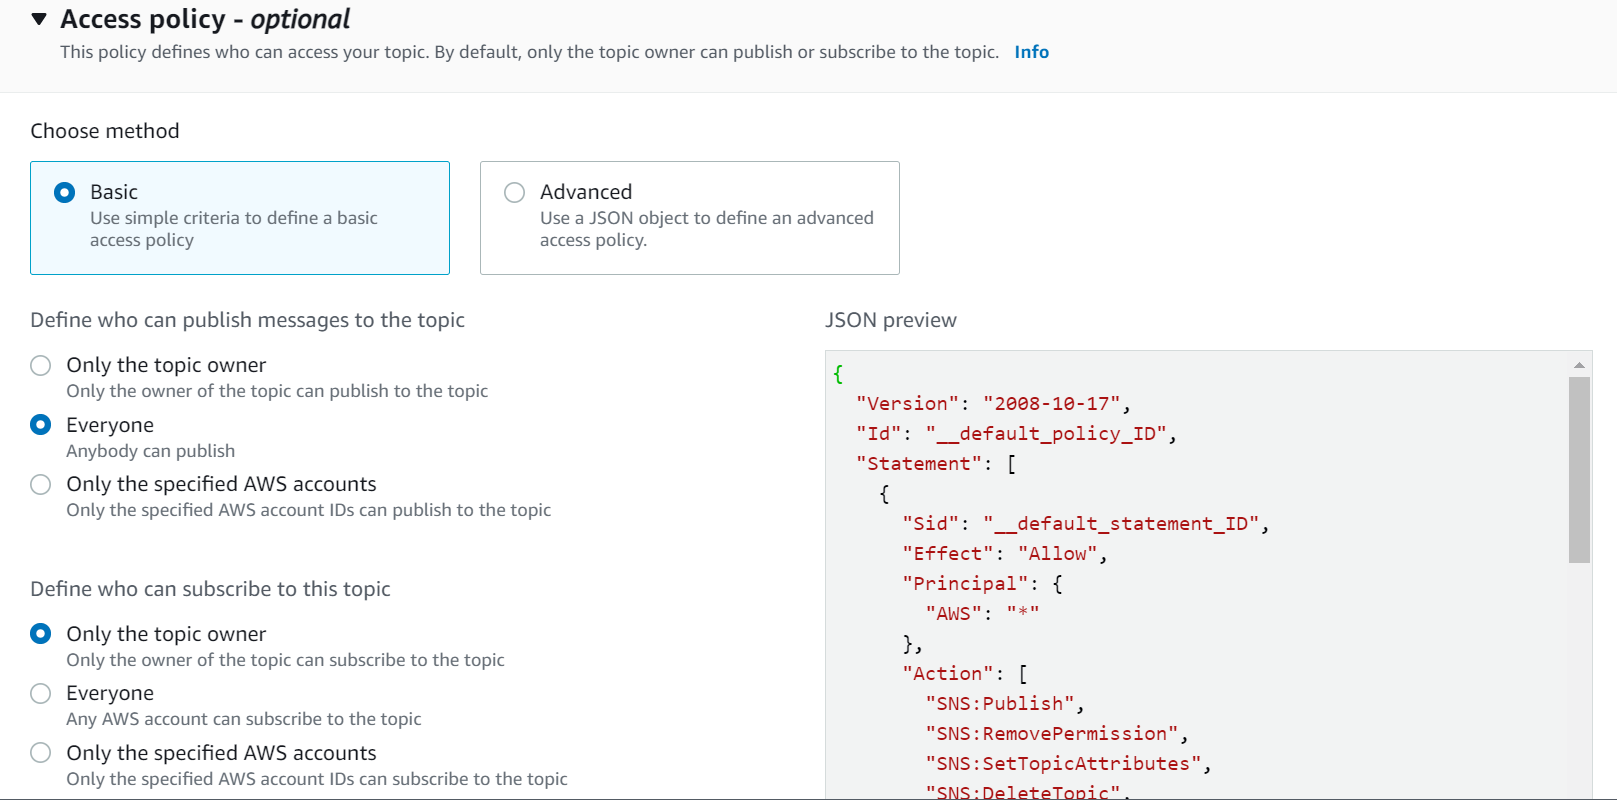Click the '"Effect": "Allow",' line
This screenshot has height=800, width=1617.
tap(1005, 554)
